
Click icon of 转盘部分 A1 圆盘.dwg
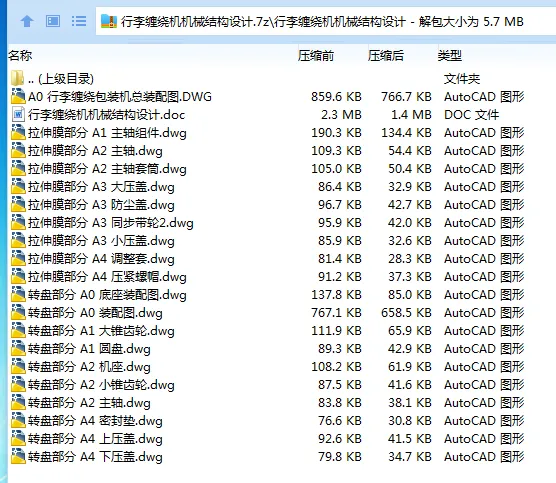pos(18,349)
